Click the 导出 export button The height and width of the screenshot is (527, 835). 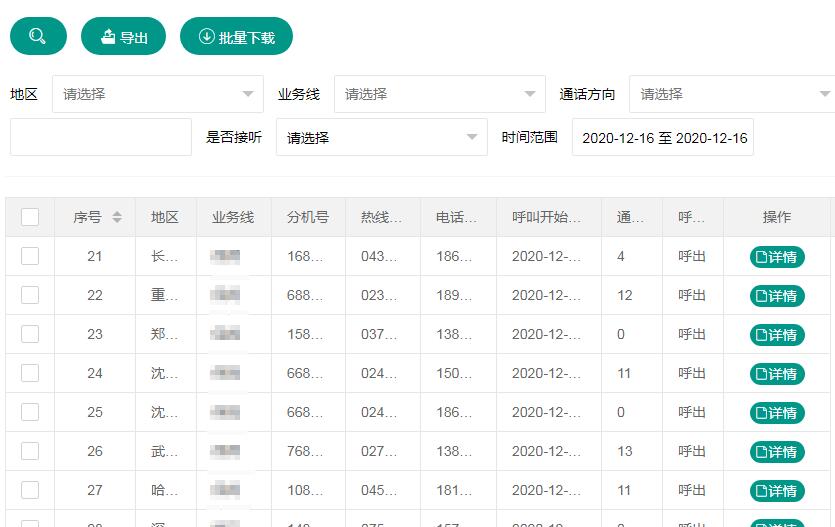123,37
